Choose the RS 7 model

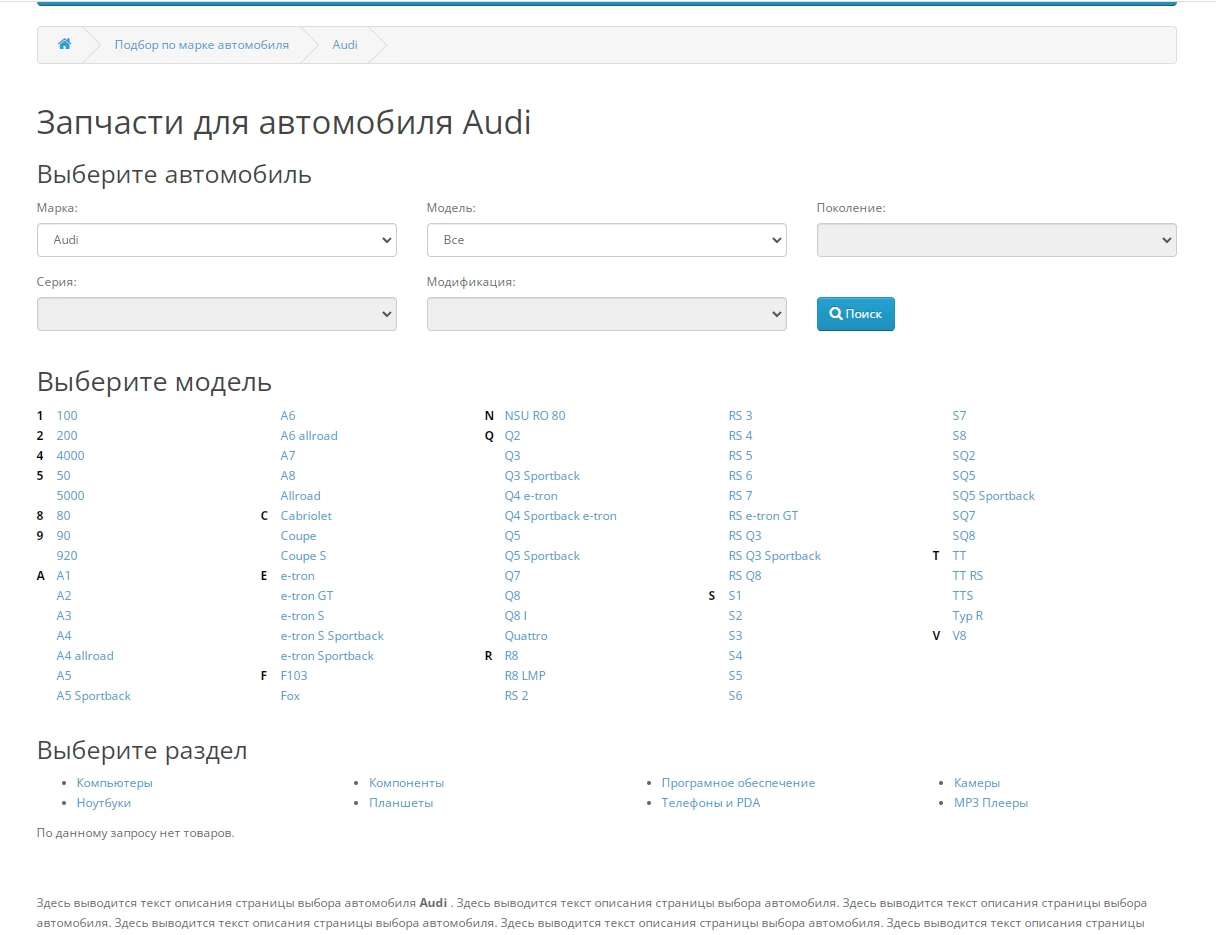(x=741, y=496)
